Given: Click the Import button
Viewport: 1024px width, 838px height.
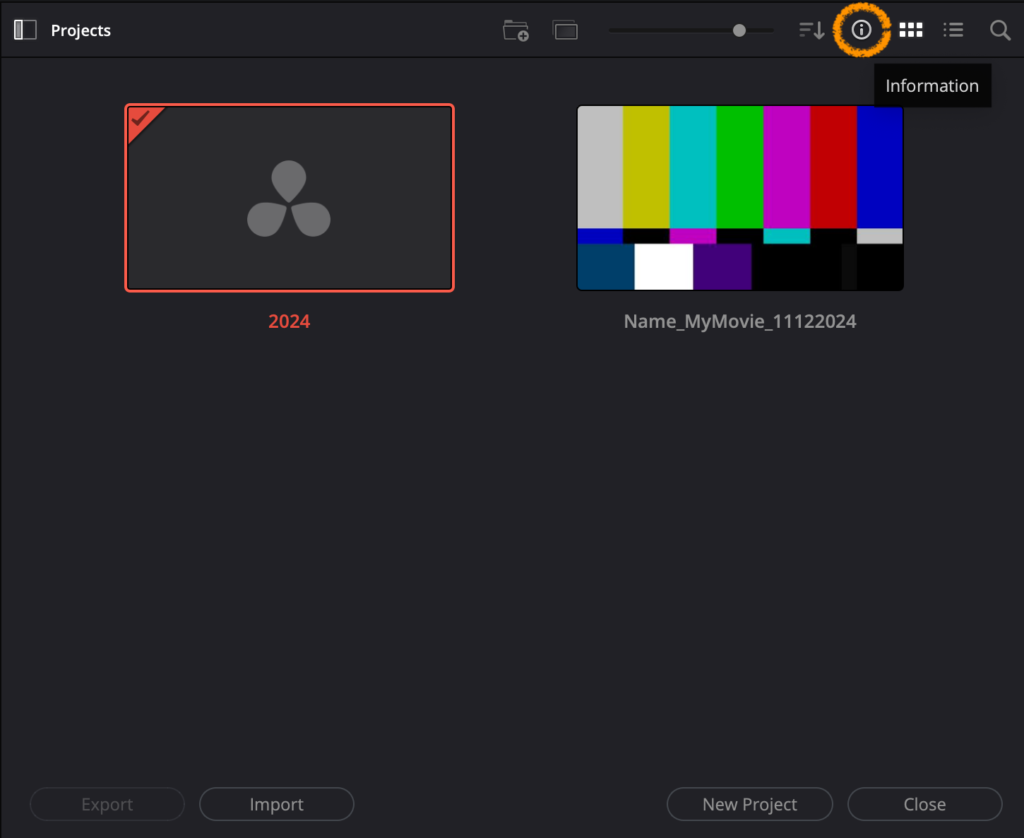Looking at the screenshot, I should [276, 804].
